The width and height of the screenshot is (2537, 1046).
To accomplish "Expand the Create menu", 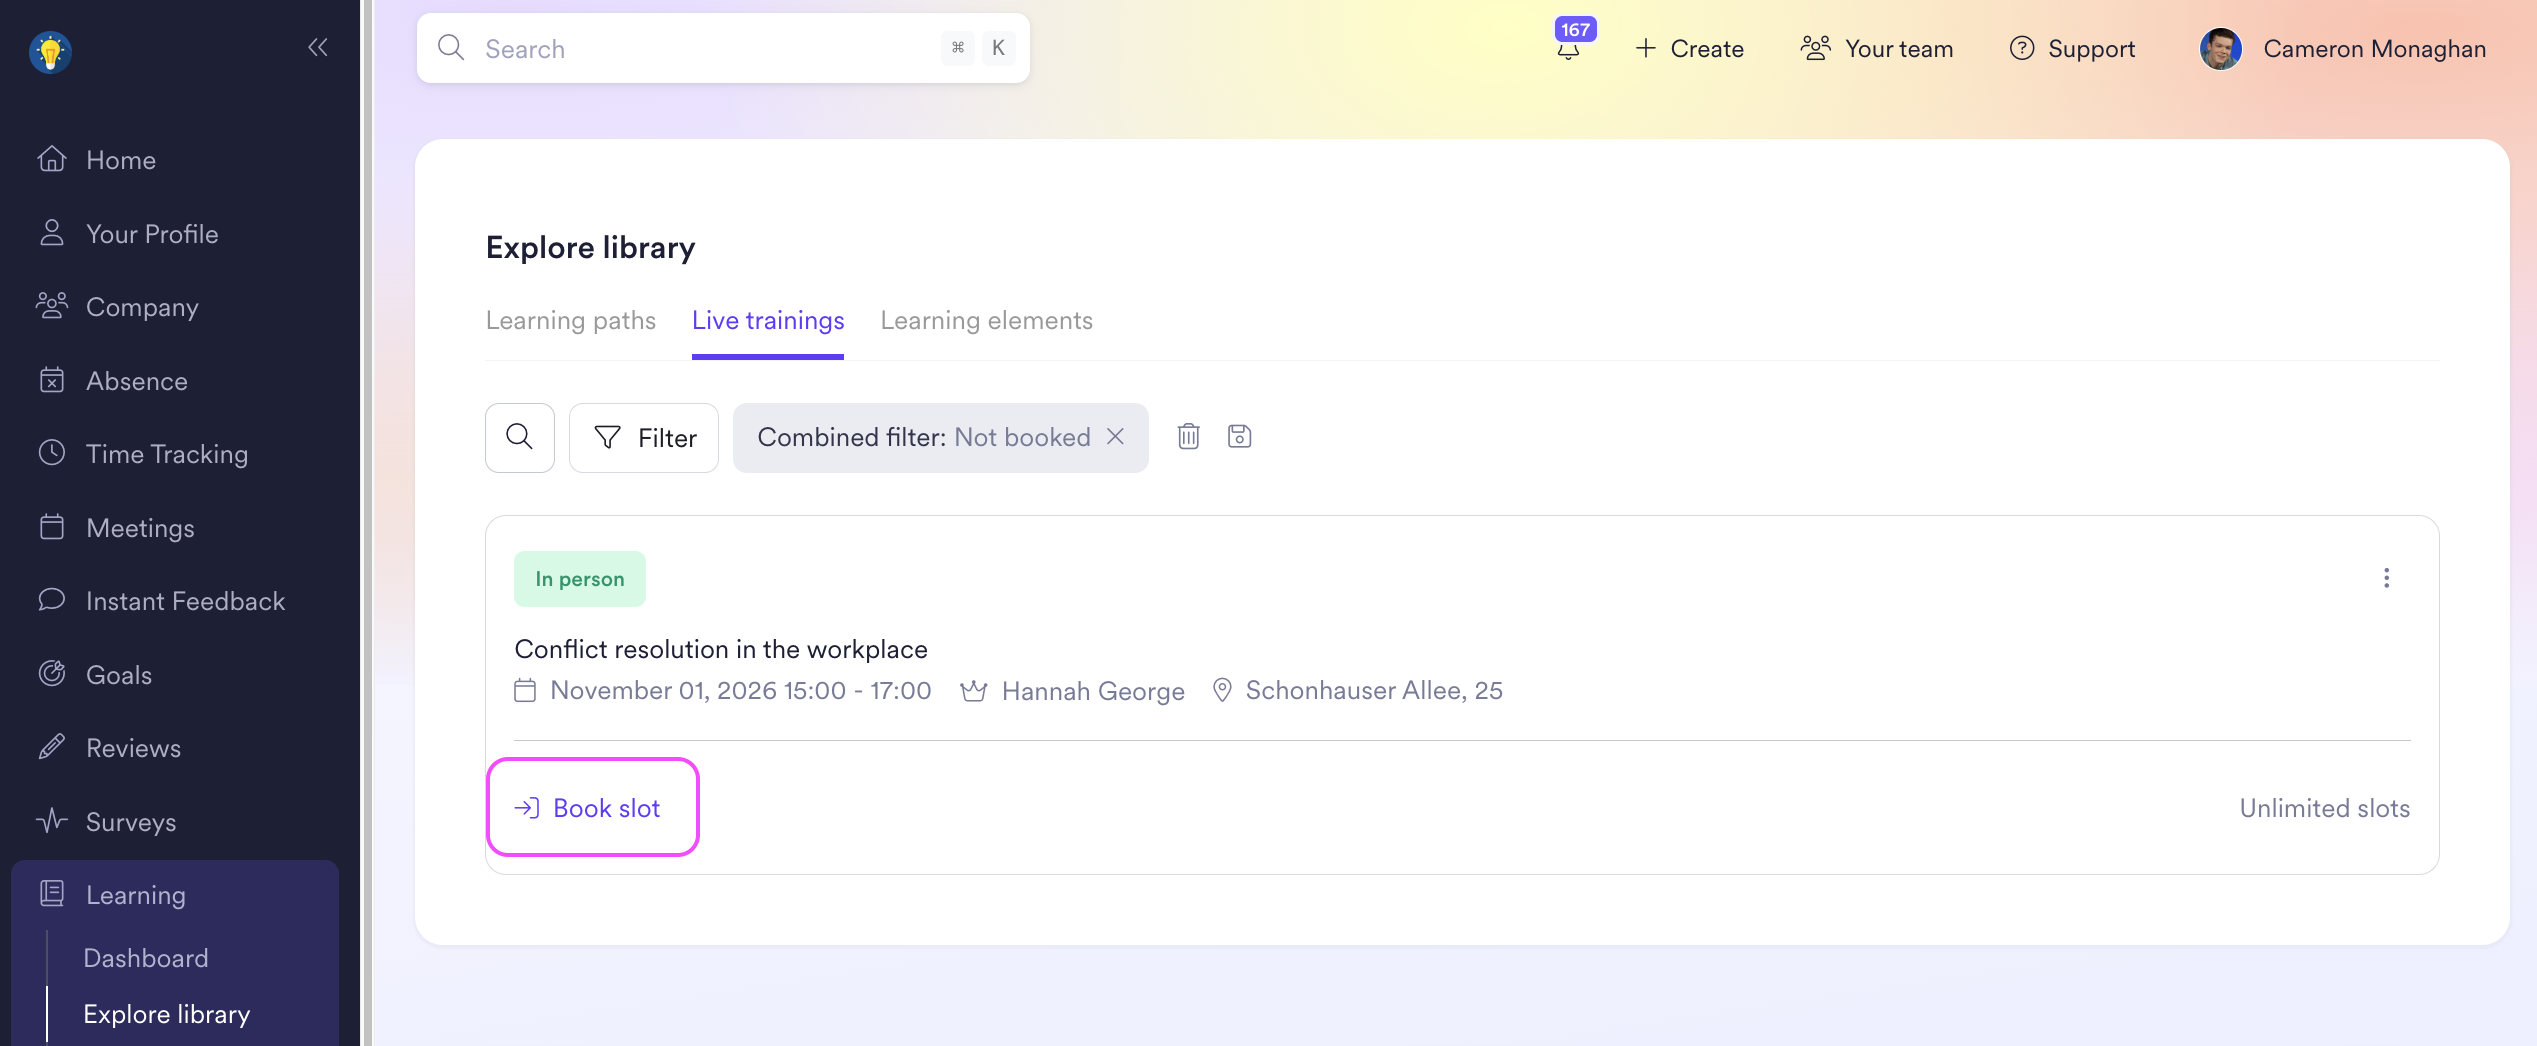I will 1689,49.
